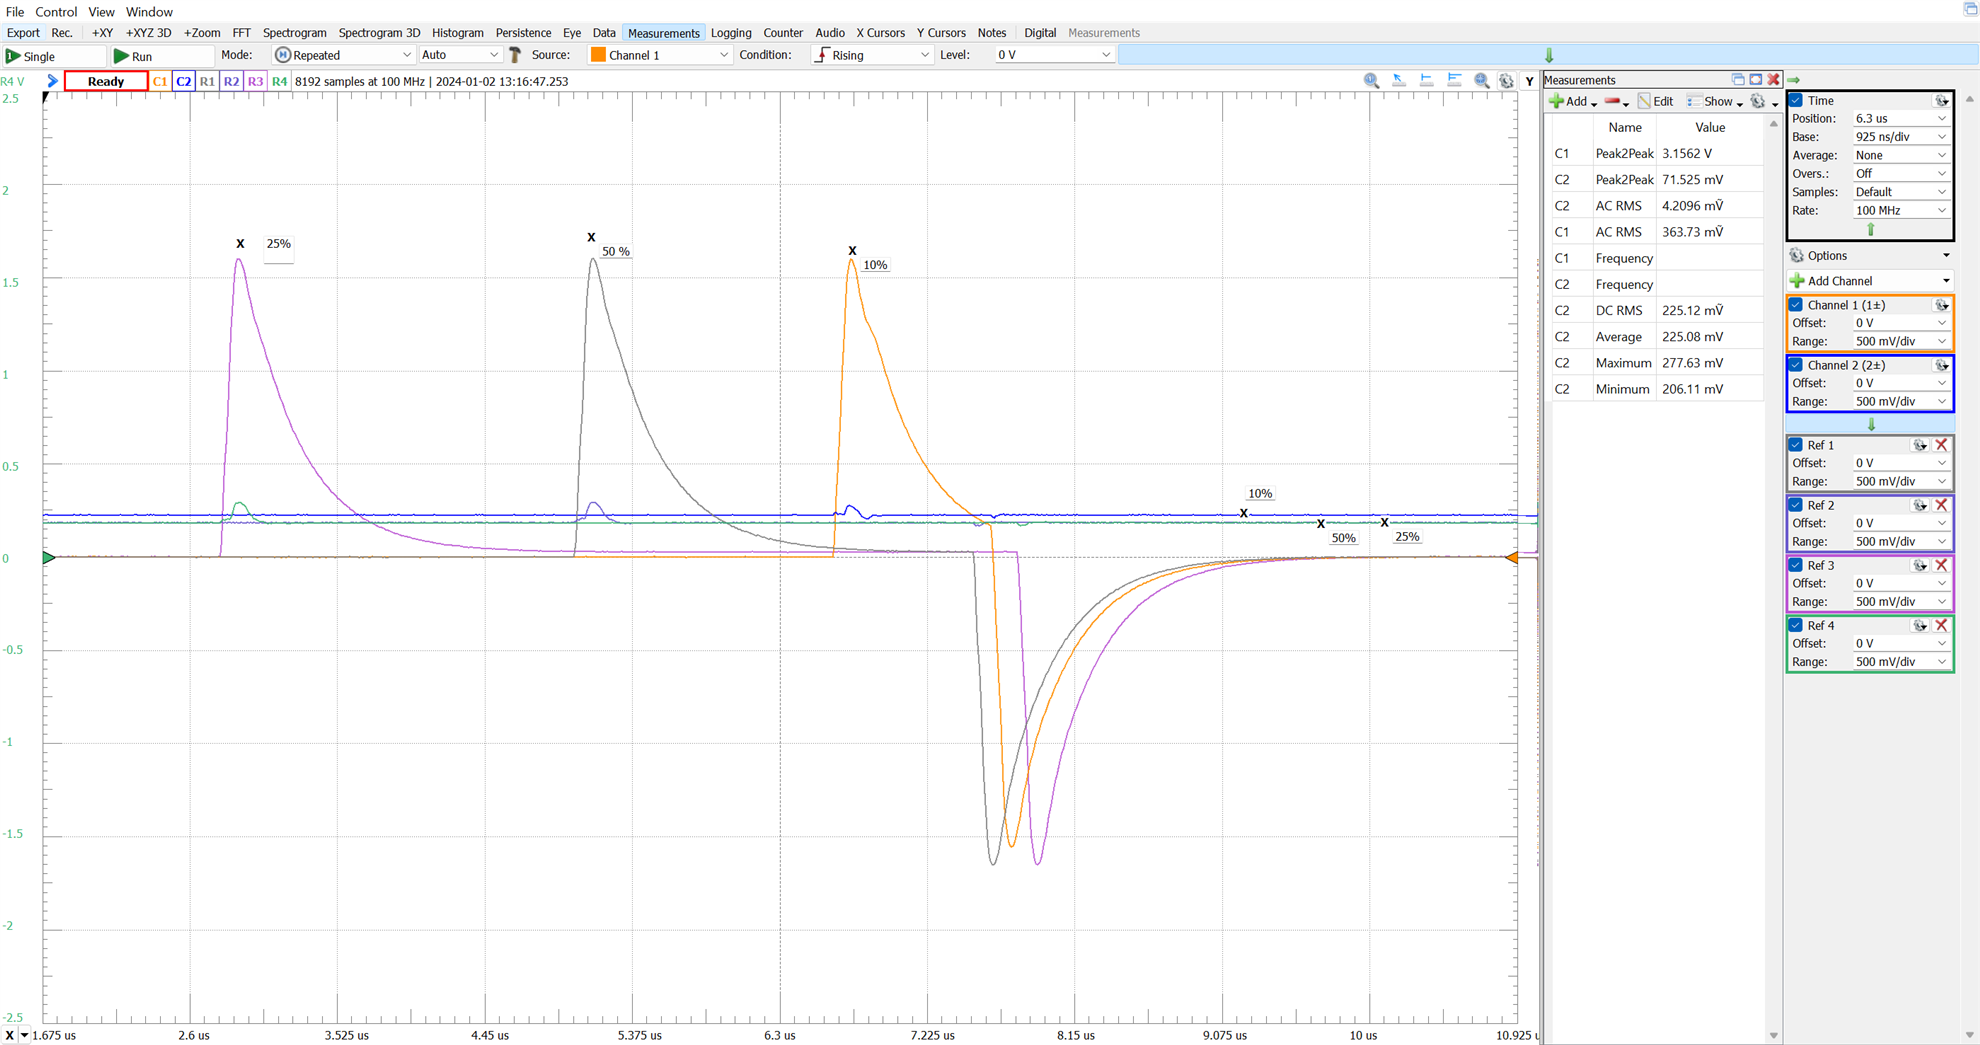Viewport: 1980px width, 1045px height.
Task: Open the Control menu
Action: point(56,12)
